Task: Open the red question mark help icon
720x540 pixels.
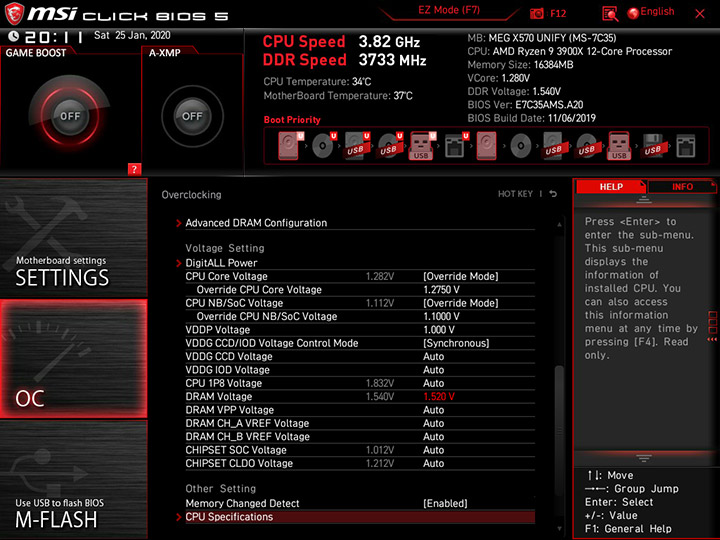Action: [134, 169]
